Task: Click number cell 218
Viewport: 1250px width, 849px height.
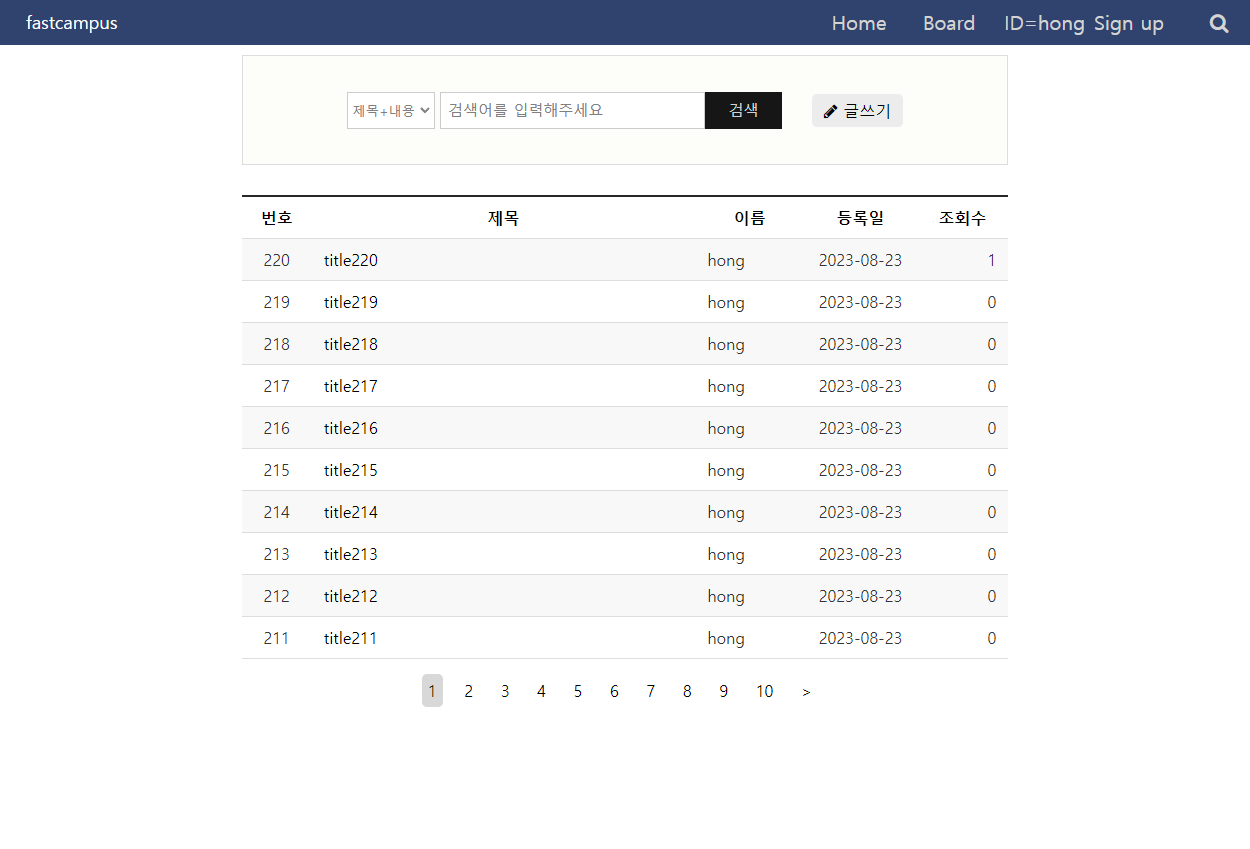Action: coord(277,344)
